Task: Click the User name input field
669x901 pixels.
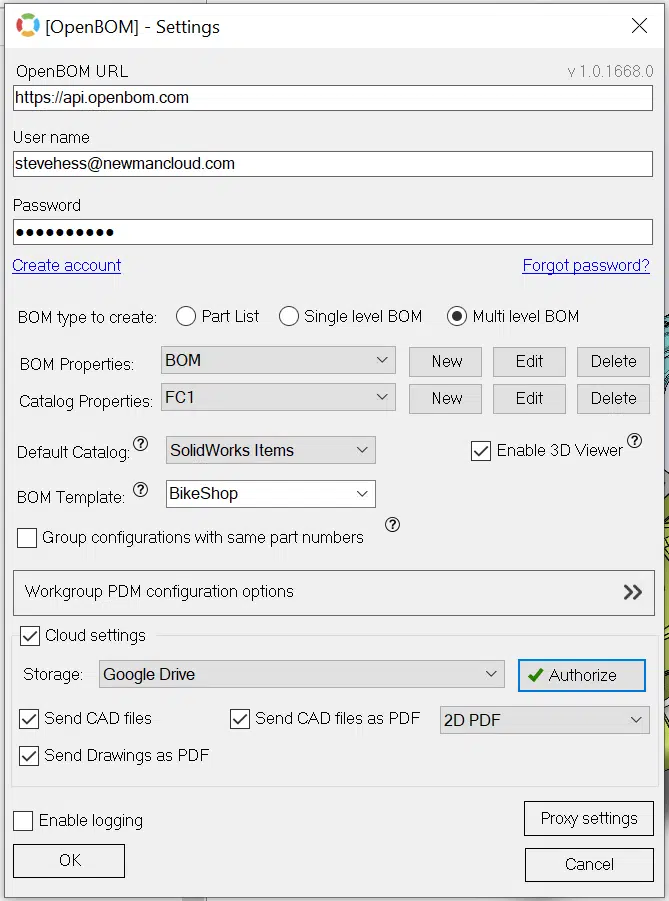Action: coord(333,164)
